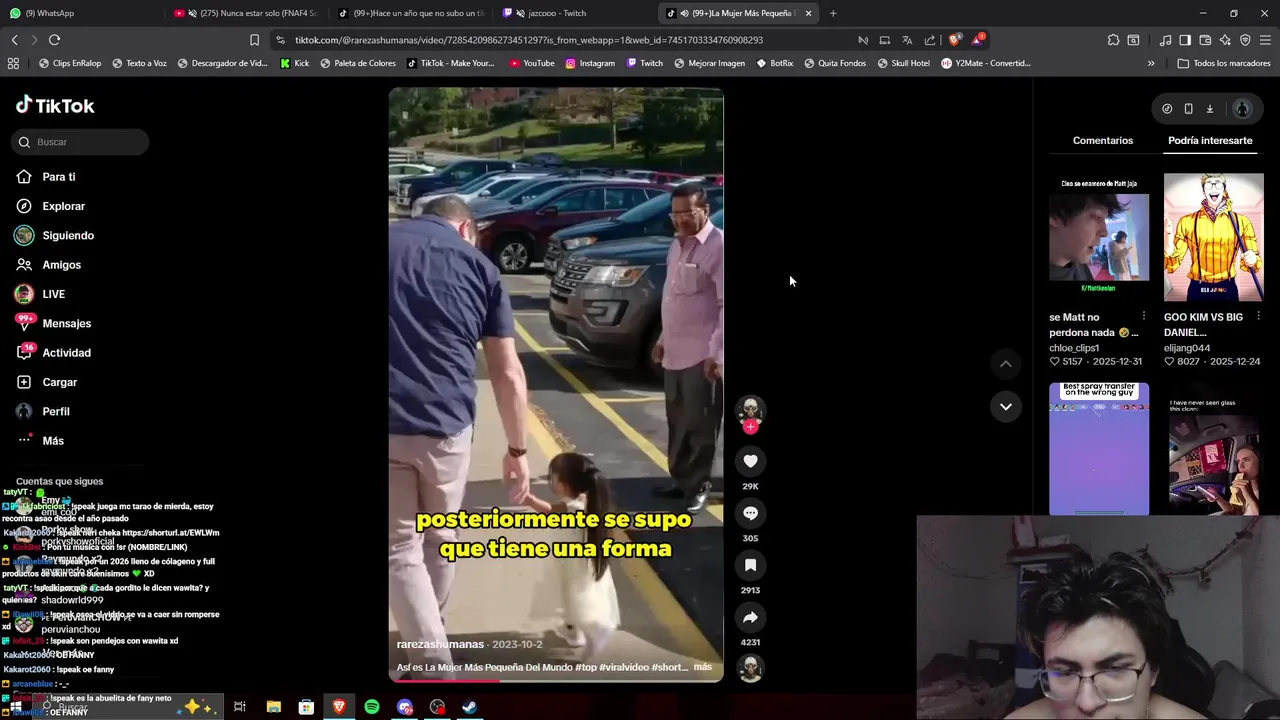This screenshot has height=720, width=1280.
Task: Switch to the jazcooo - Twitch tab
Action: click(x=572, y=13)
